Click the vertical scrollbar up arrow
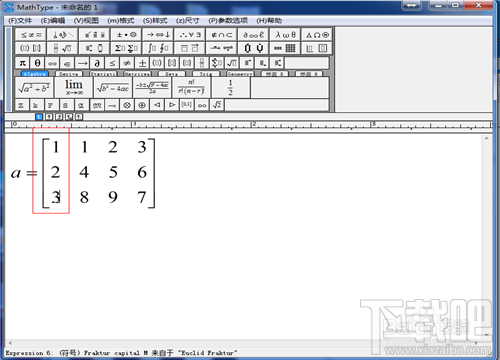Image resolution: width=500 pixels, height=360 pixels. 487,138
